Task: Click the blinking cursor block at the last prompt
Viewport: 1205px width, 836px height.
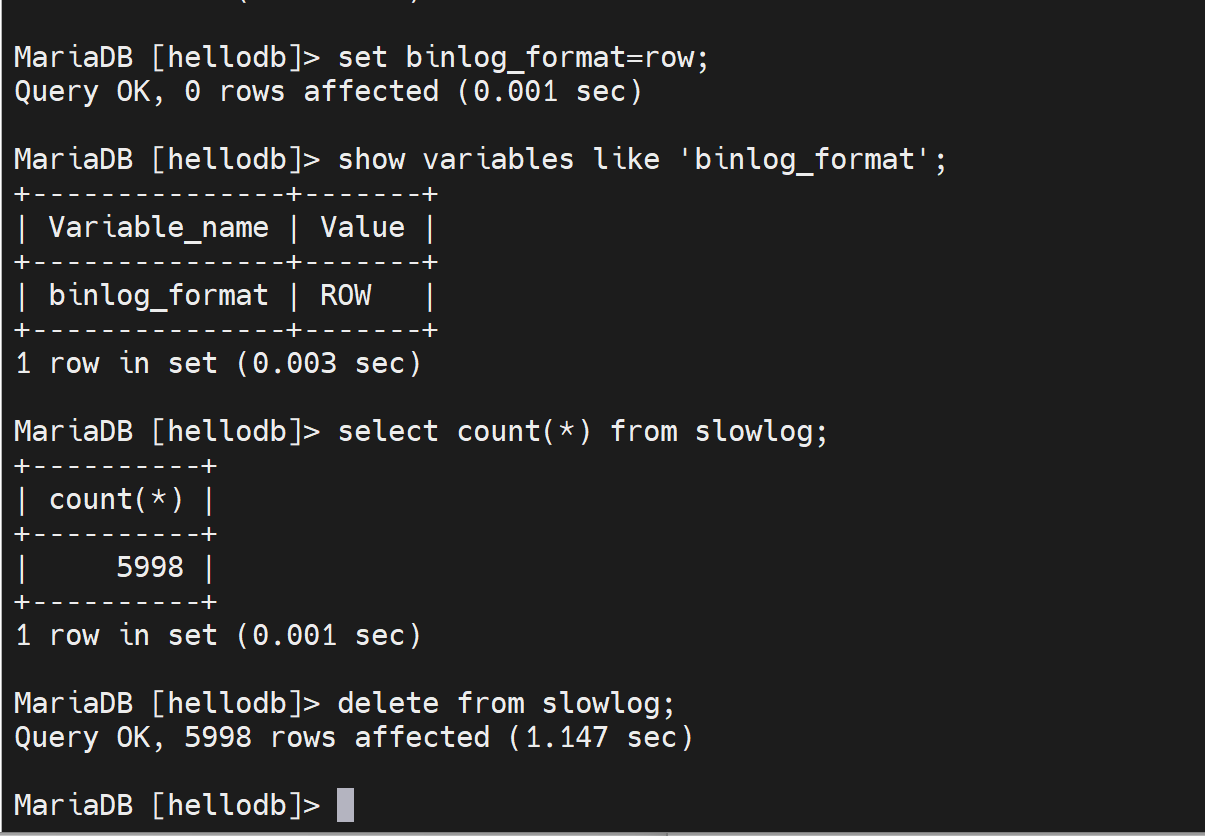Action: click(x=345, y=805)
